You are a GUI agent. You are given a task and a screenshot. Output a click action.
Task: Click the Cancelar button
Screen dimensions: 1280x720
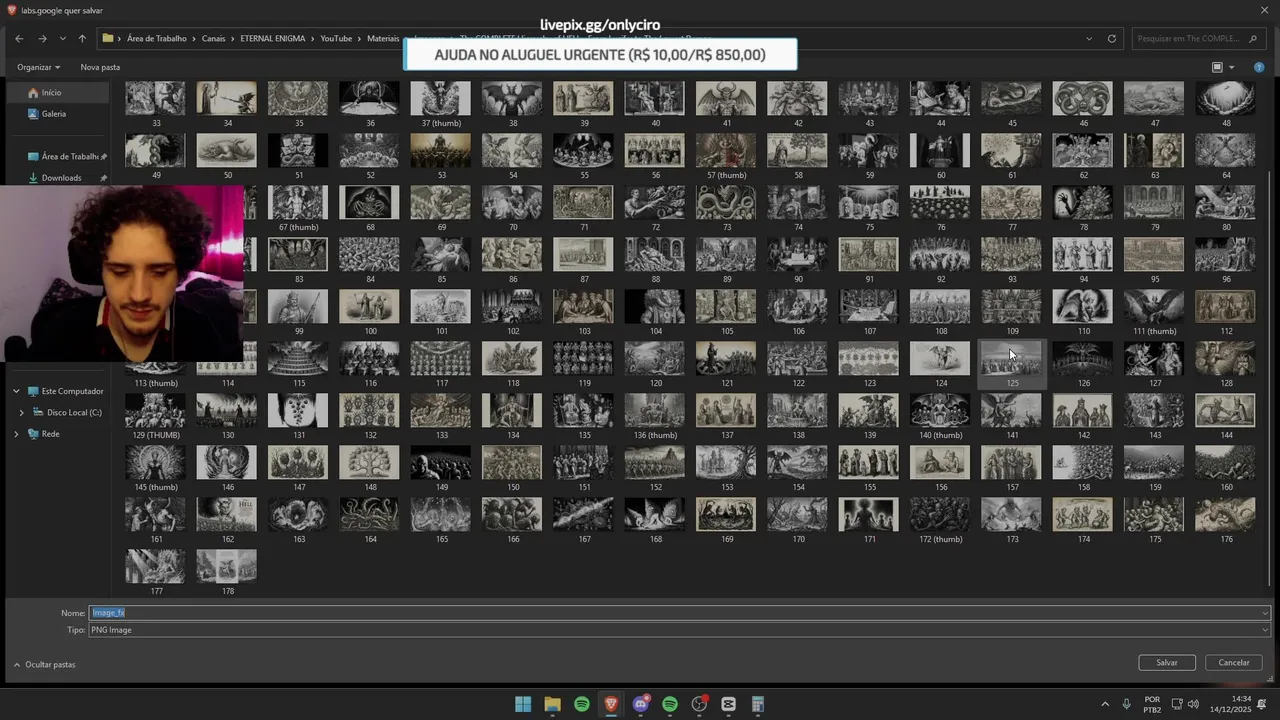point(1234,662)
